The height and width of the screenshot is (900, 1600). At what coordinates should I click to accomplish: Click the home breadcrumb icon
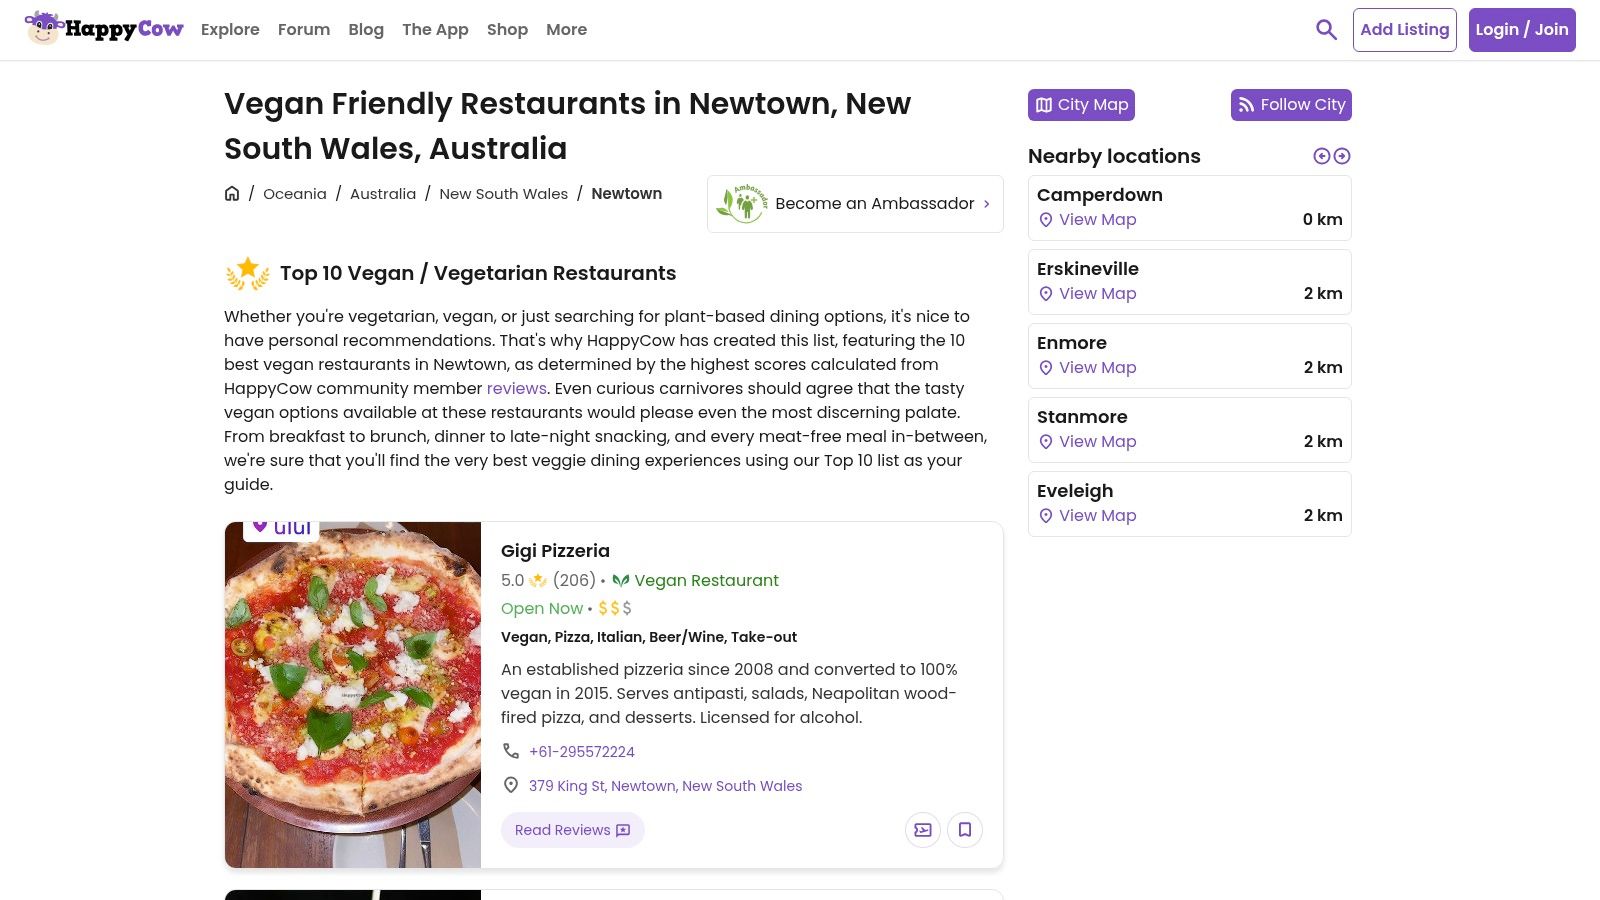point(232,194)
